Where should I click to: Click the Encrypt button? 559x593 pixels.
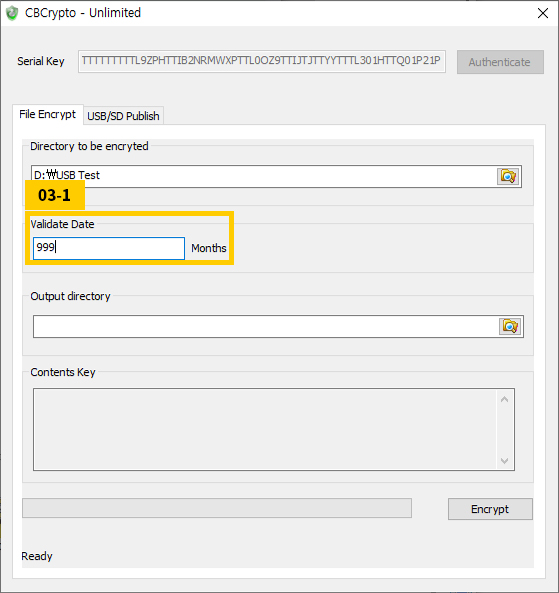click(490, 509)
